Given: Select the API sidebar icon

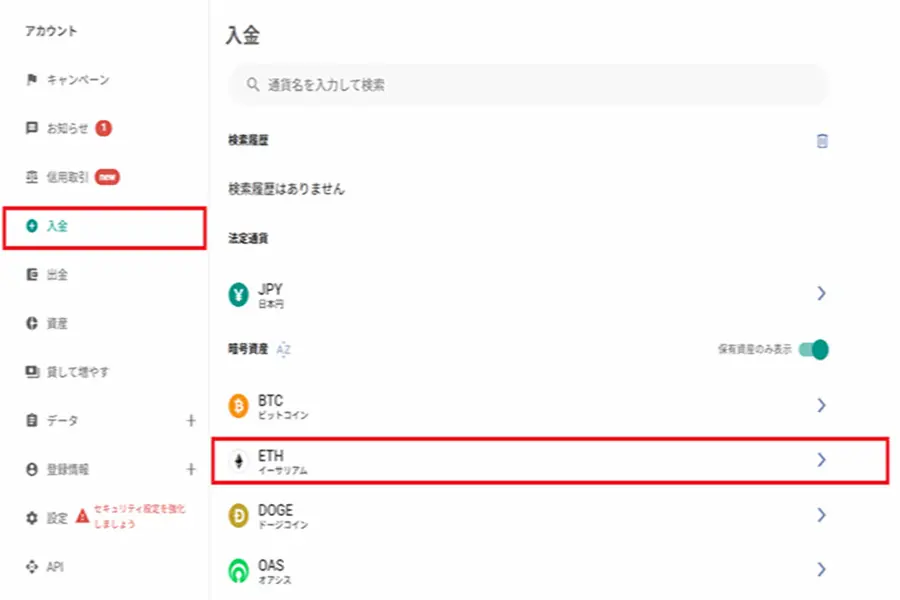Looking at the screenshot, I should [32, 565].
